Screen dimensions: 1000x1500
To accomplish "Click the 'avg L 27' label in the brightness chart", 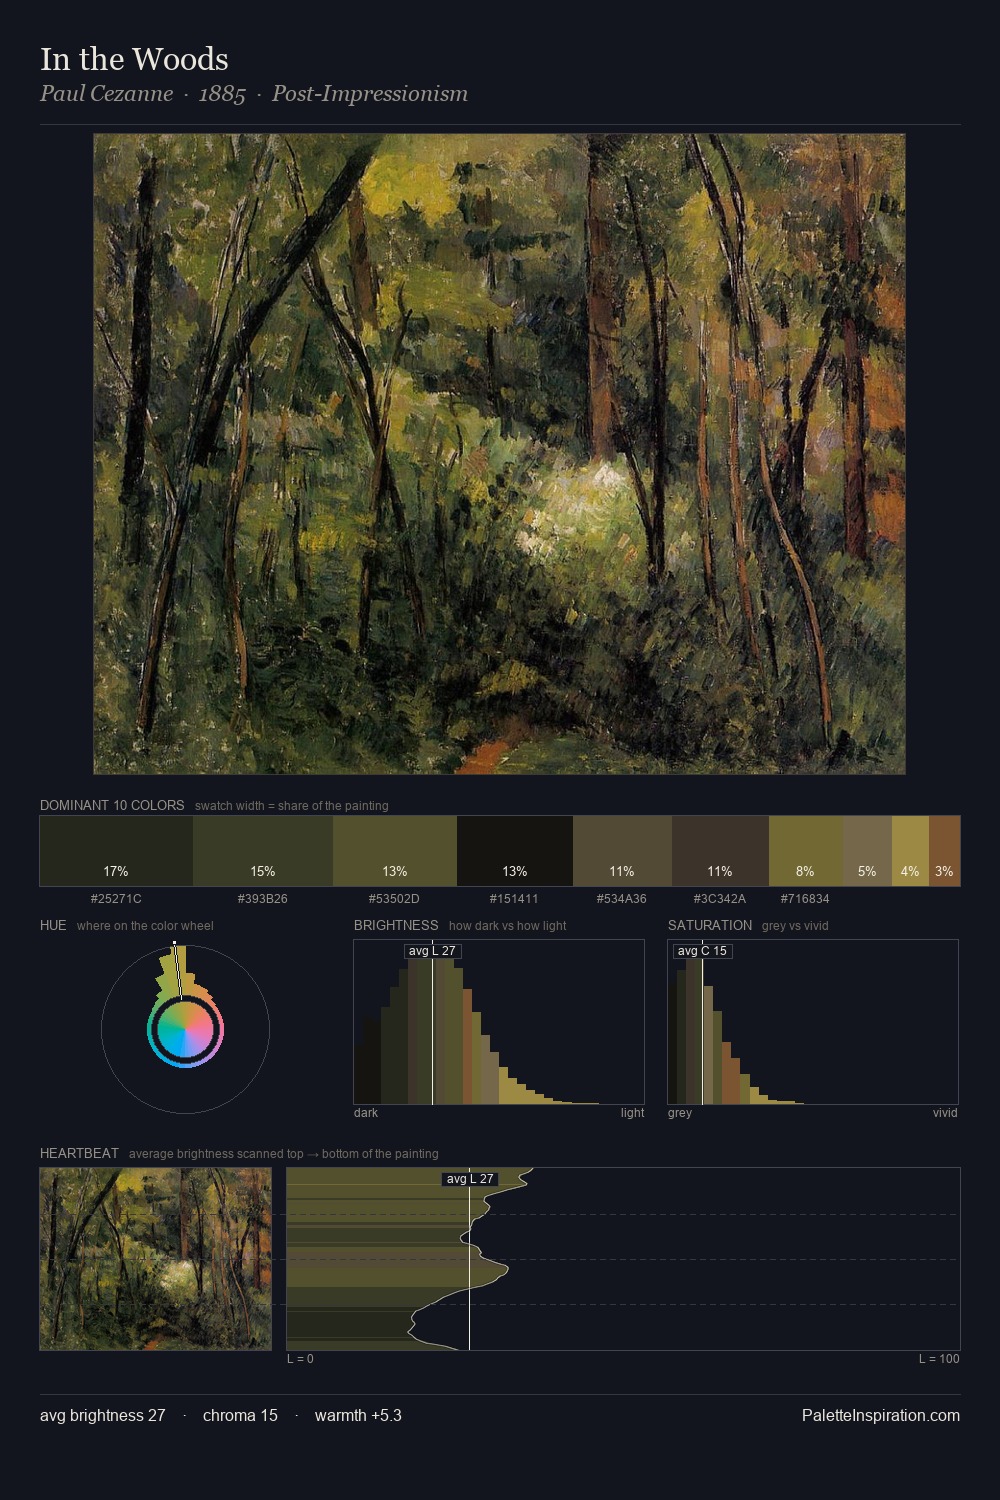I will [432, 951].
